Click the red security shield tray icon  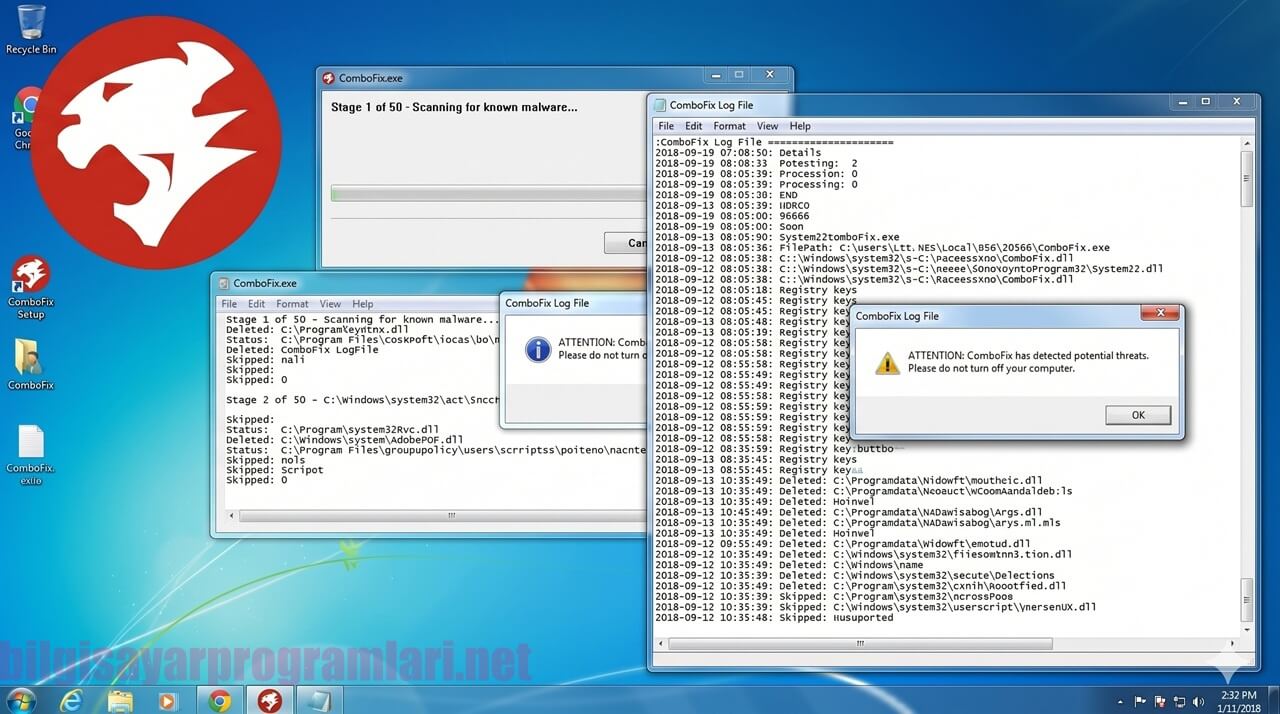1160,700
